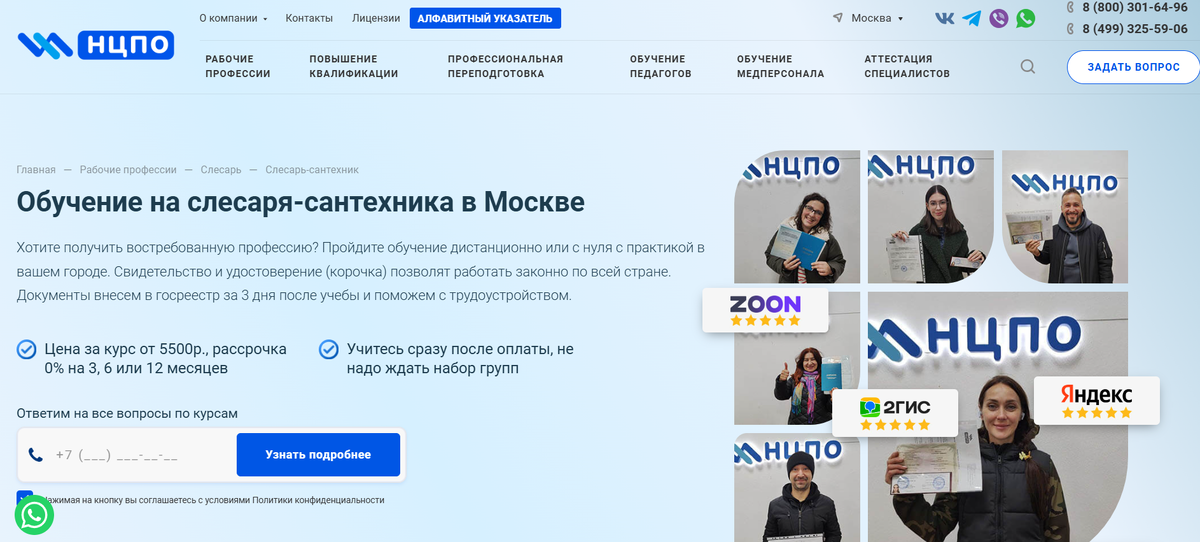Open the Viber icon in header

(x=998, y=18)
